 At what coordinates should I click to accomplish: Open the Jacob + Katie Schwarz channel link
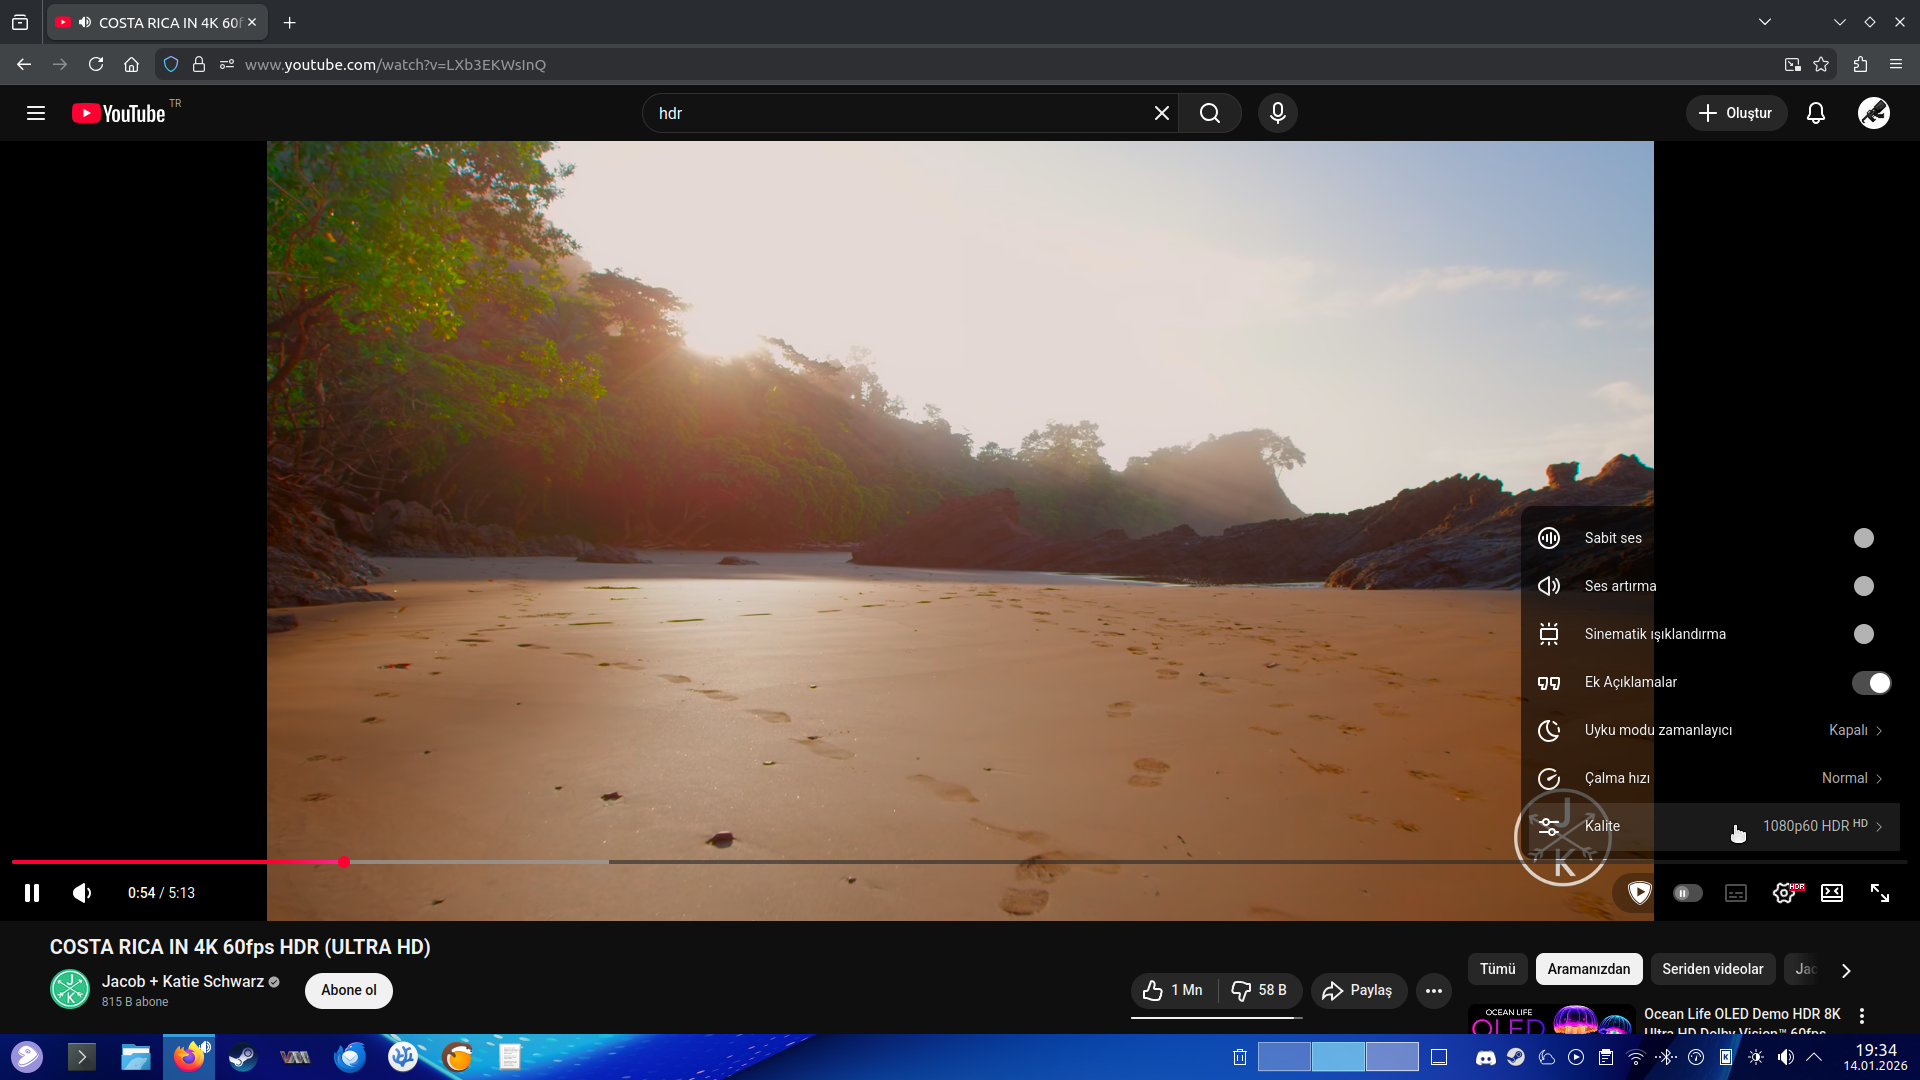183,982
